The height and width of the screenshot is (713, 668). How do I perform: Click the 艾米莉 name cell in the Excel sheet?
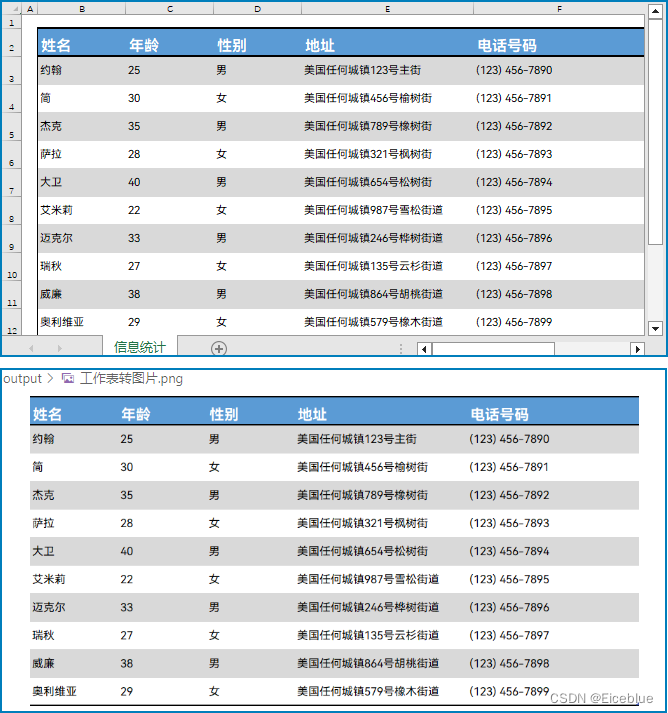pos(82,211)
